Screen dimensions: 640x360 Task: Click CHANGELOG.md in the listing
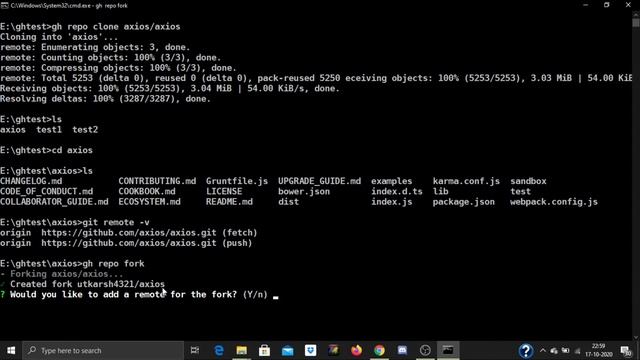[31, 181]
